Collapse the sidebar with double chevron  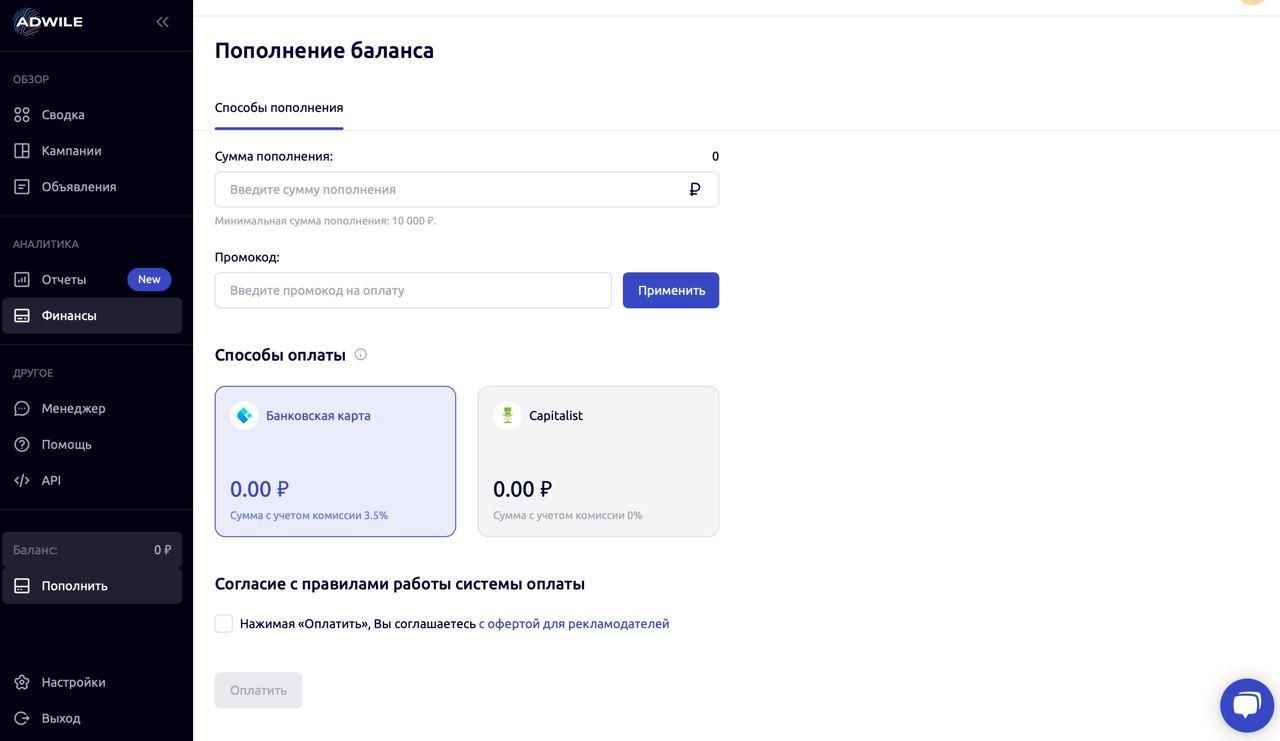coord(162,21)
